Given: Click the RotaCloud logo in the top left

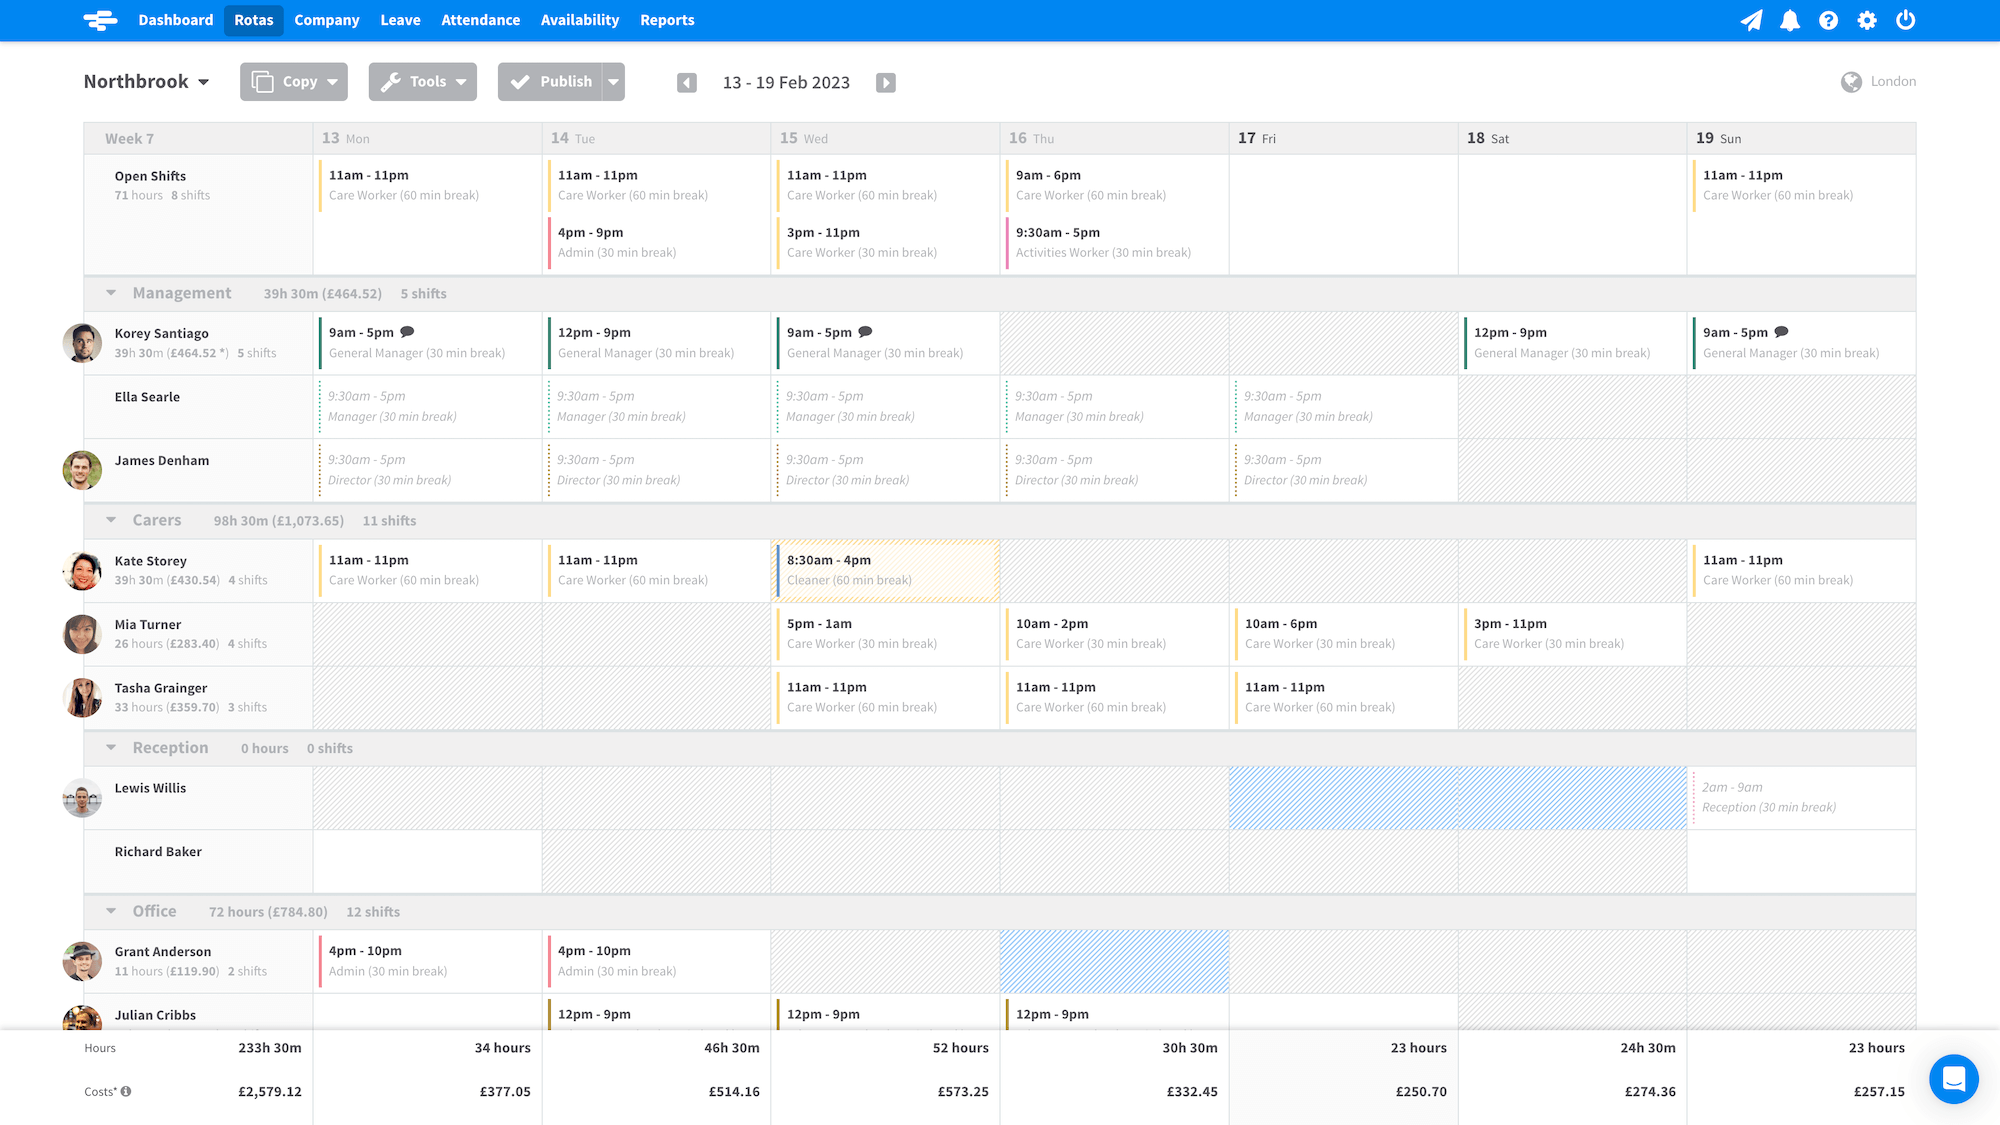Looking at the screenshot, I should point(100,20).
